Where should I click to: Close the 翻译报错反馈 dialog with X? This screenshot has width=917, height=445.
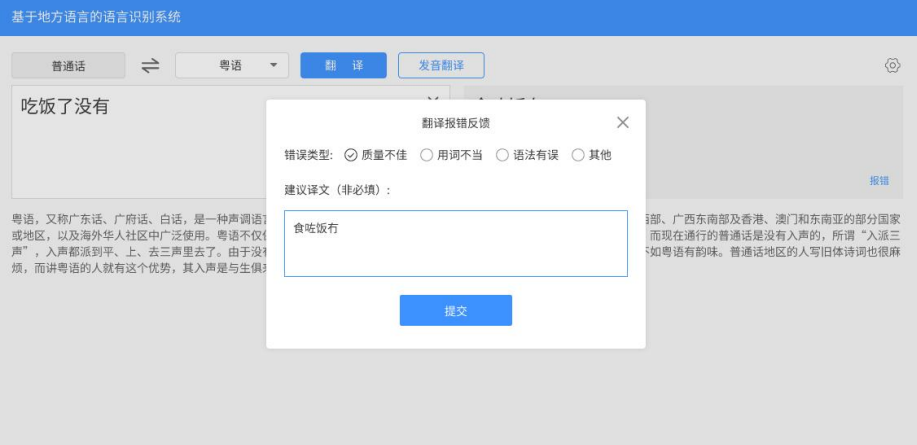(x=623, y=122)
